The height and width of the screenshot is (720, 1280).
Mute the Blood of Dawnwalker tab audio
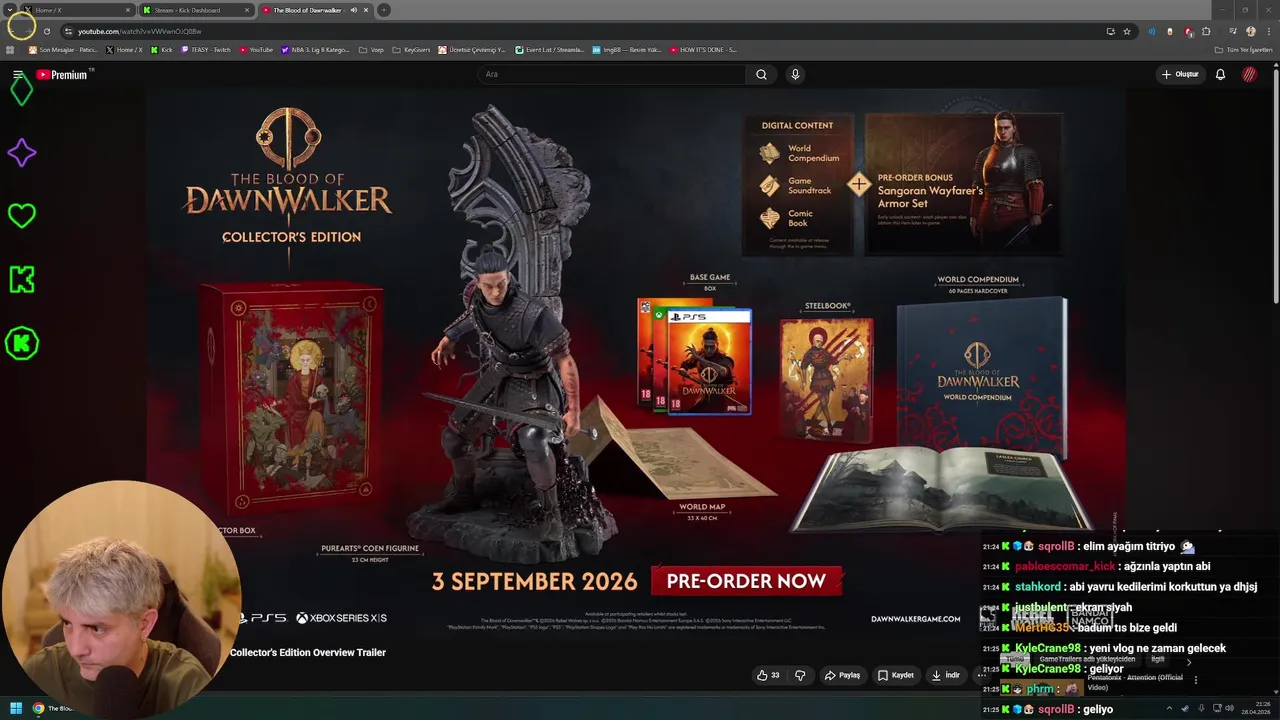353,10
